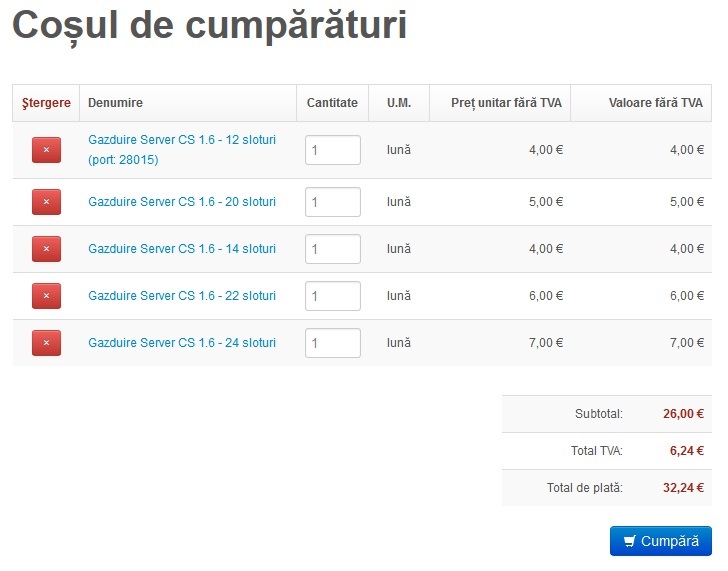Click the Total de plată value 32,24 €
Image resolution: width=728 pixels, height=571 pixels.
[683, 488]
